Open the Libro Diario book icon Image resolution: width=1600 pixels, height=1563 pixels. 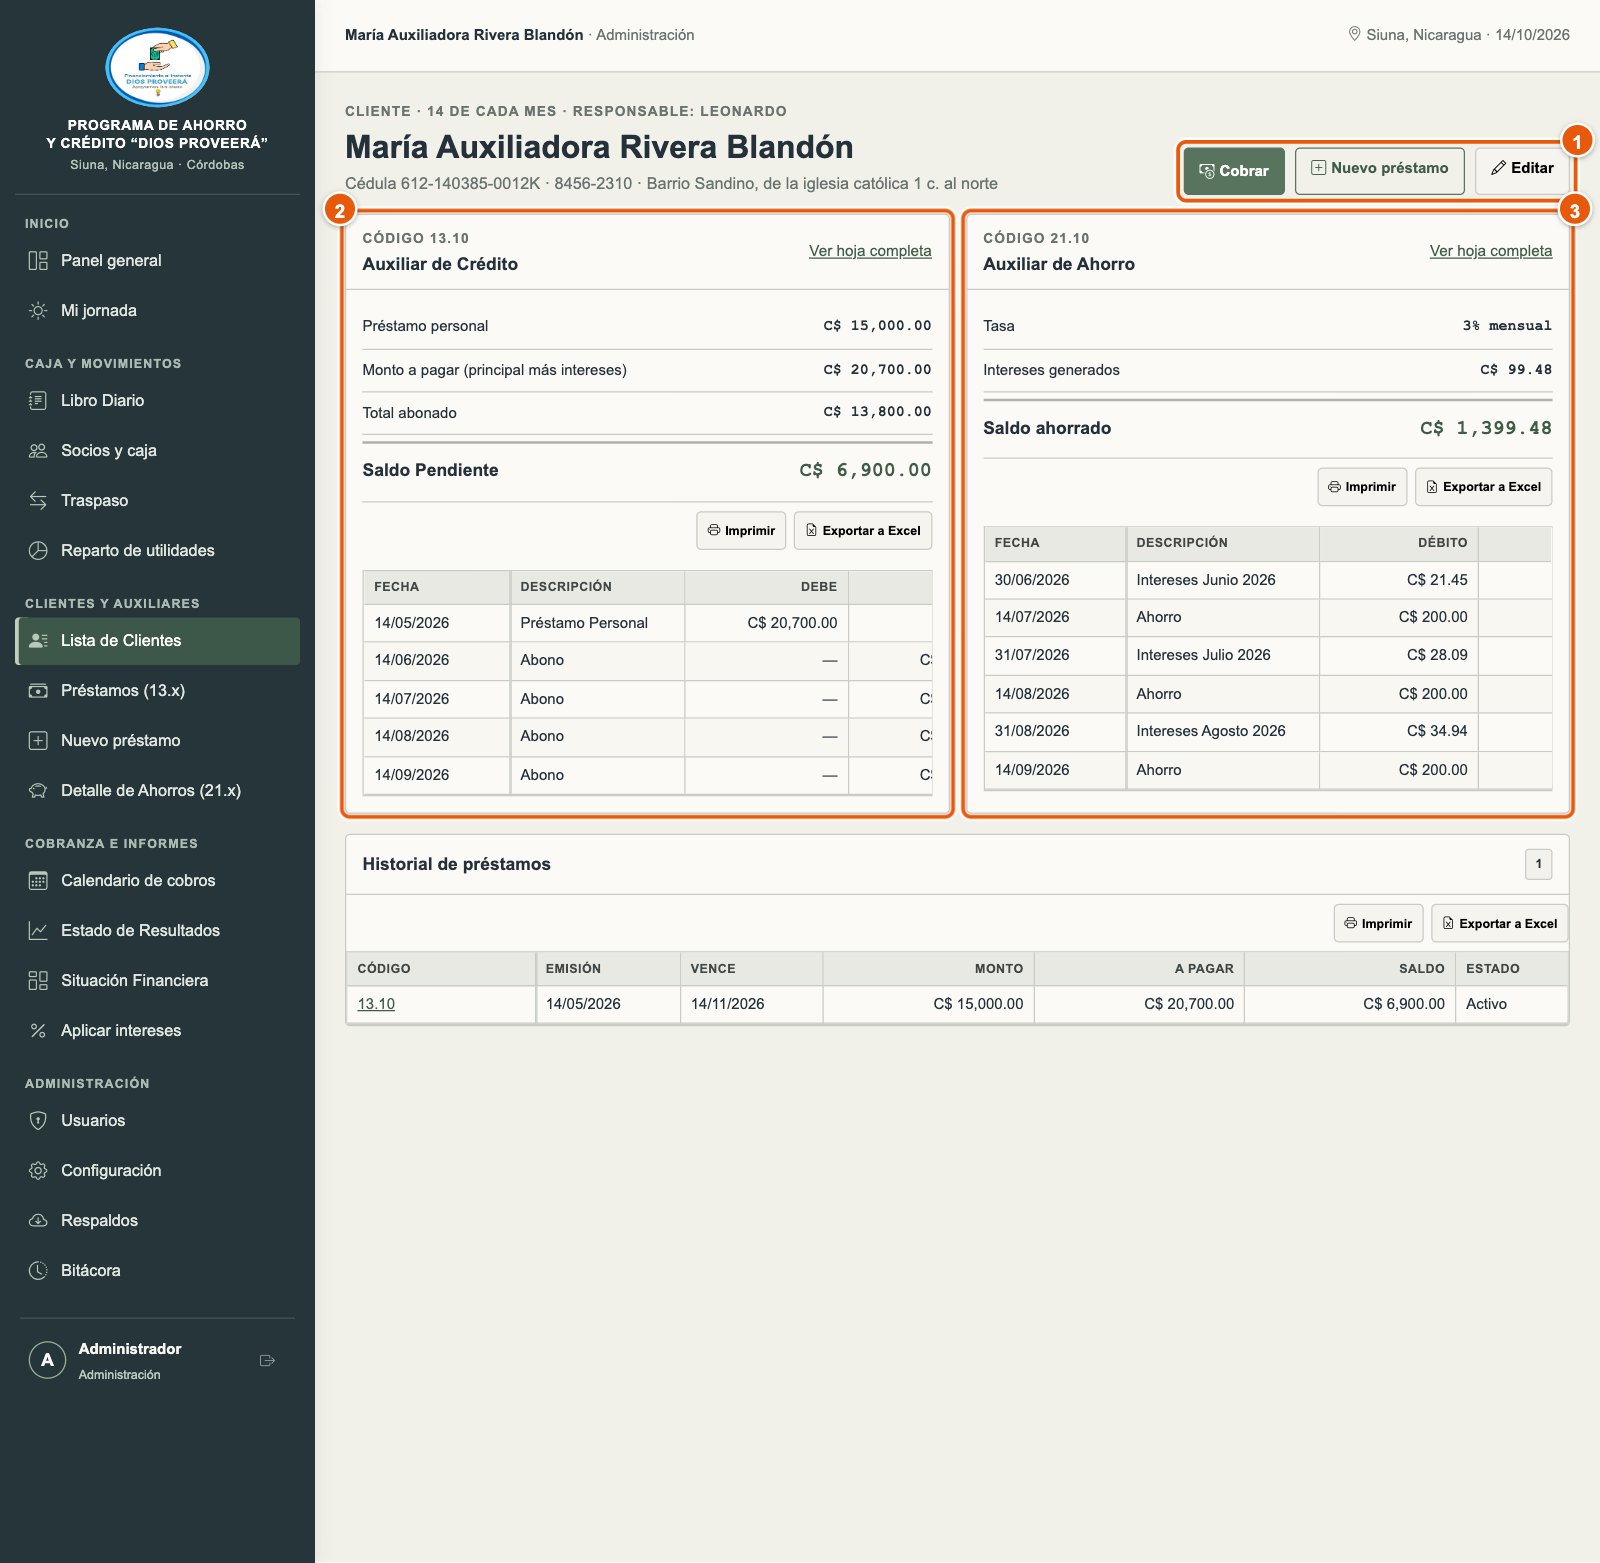(x=38, y=400)
